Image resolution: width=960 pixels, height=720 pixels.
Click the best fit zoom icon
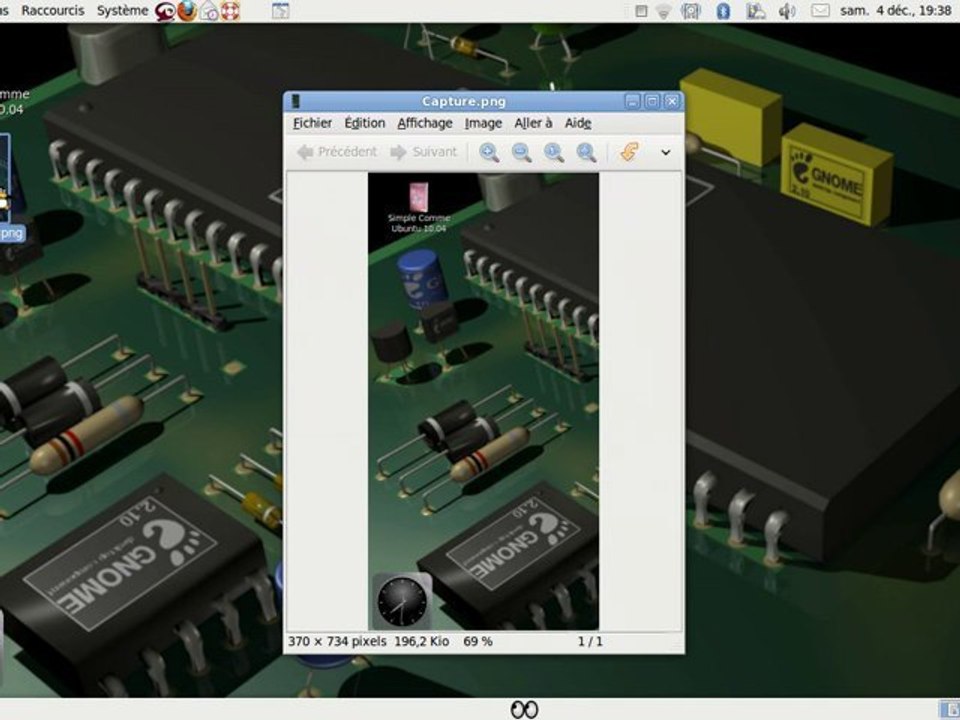click(x=586, y=152)
